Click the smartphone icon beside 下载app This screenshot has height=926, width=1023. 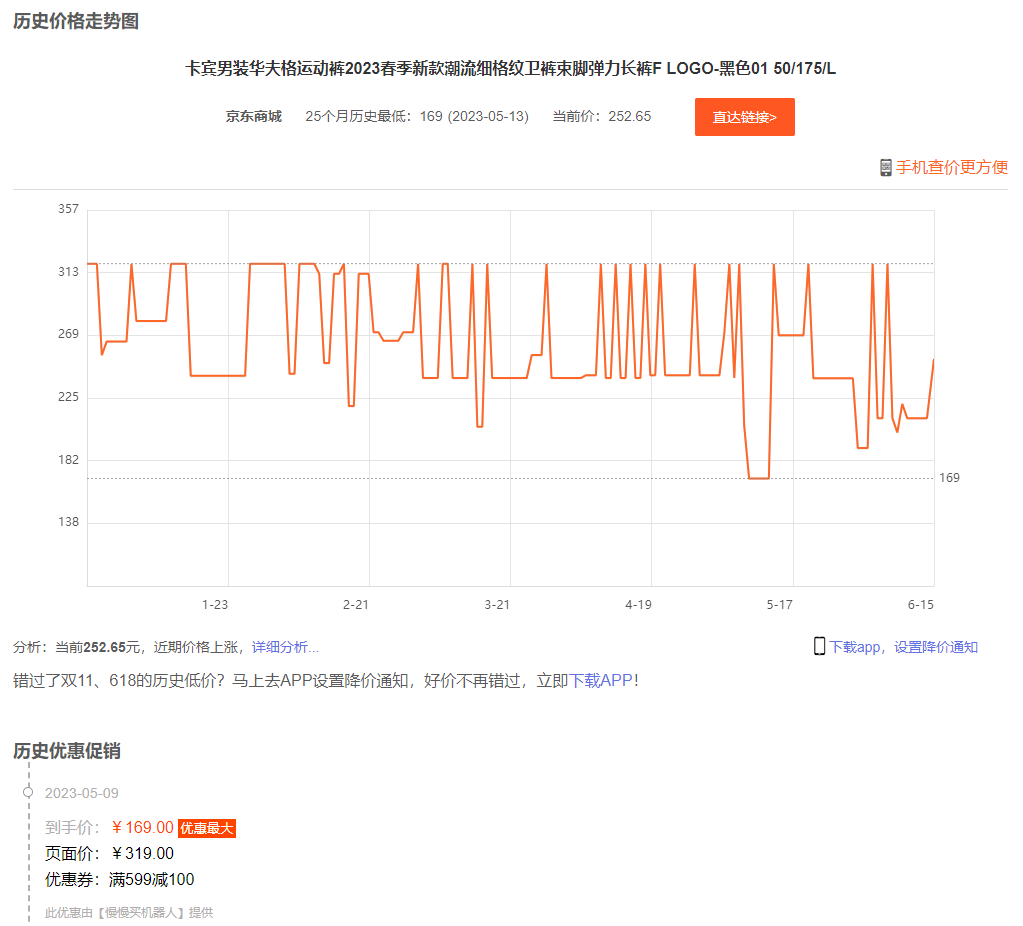coord(819,646)
